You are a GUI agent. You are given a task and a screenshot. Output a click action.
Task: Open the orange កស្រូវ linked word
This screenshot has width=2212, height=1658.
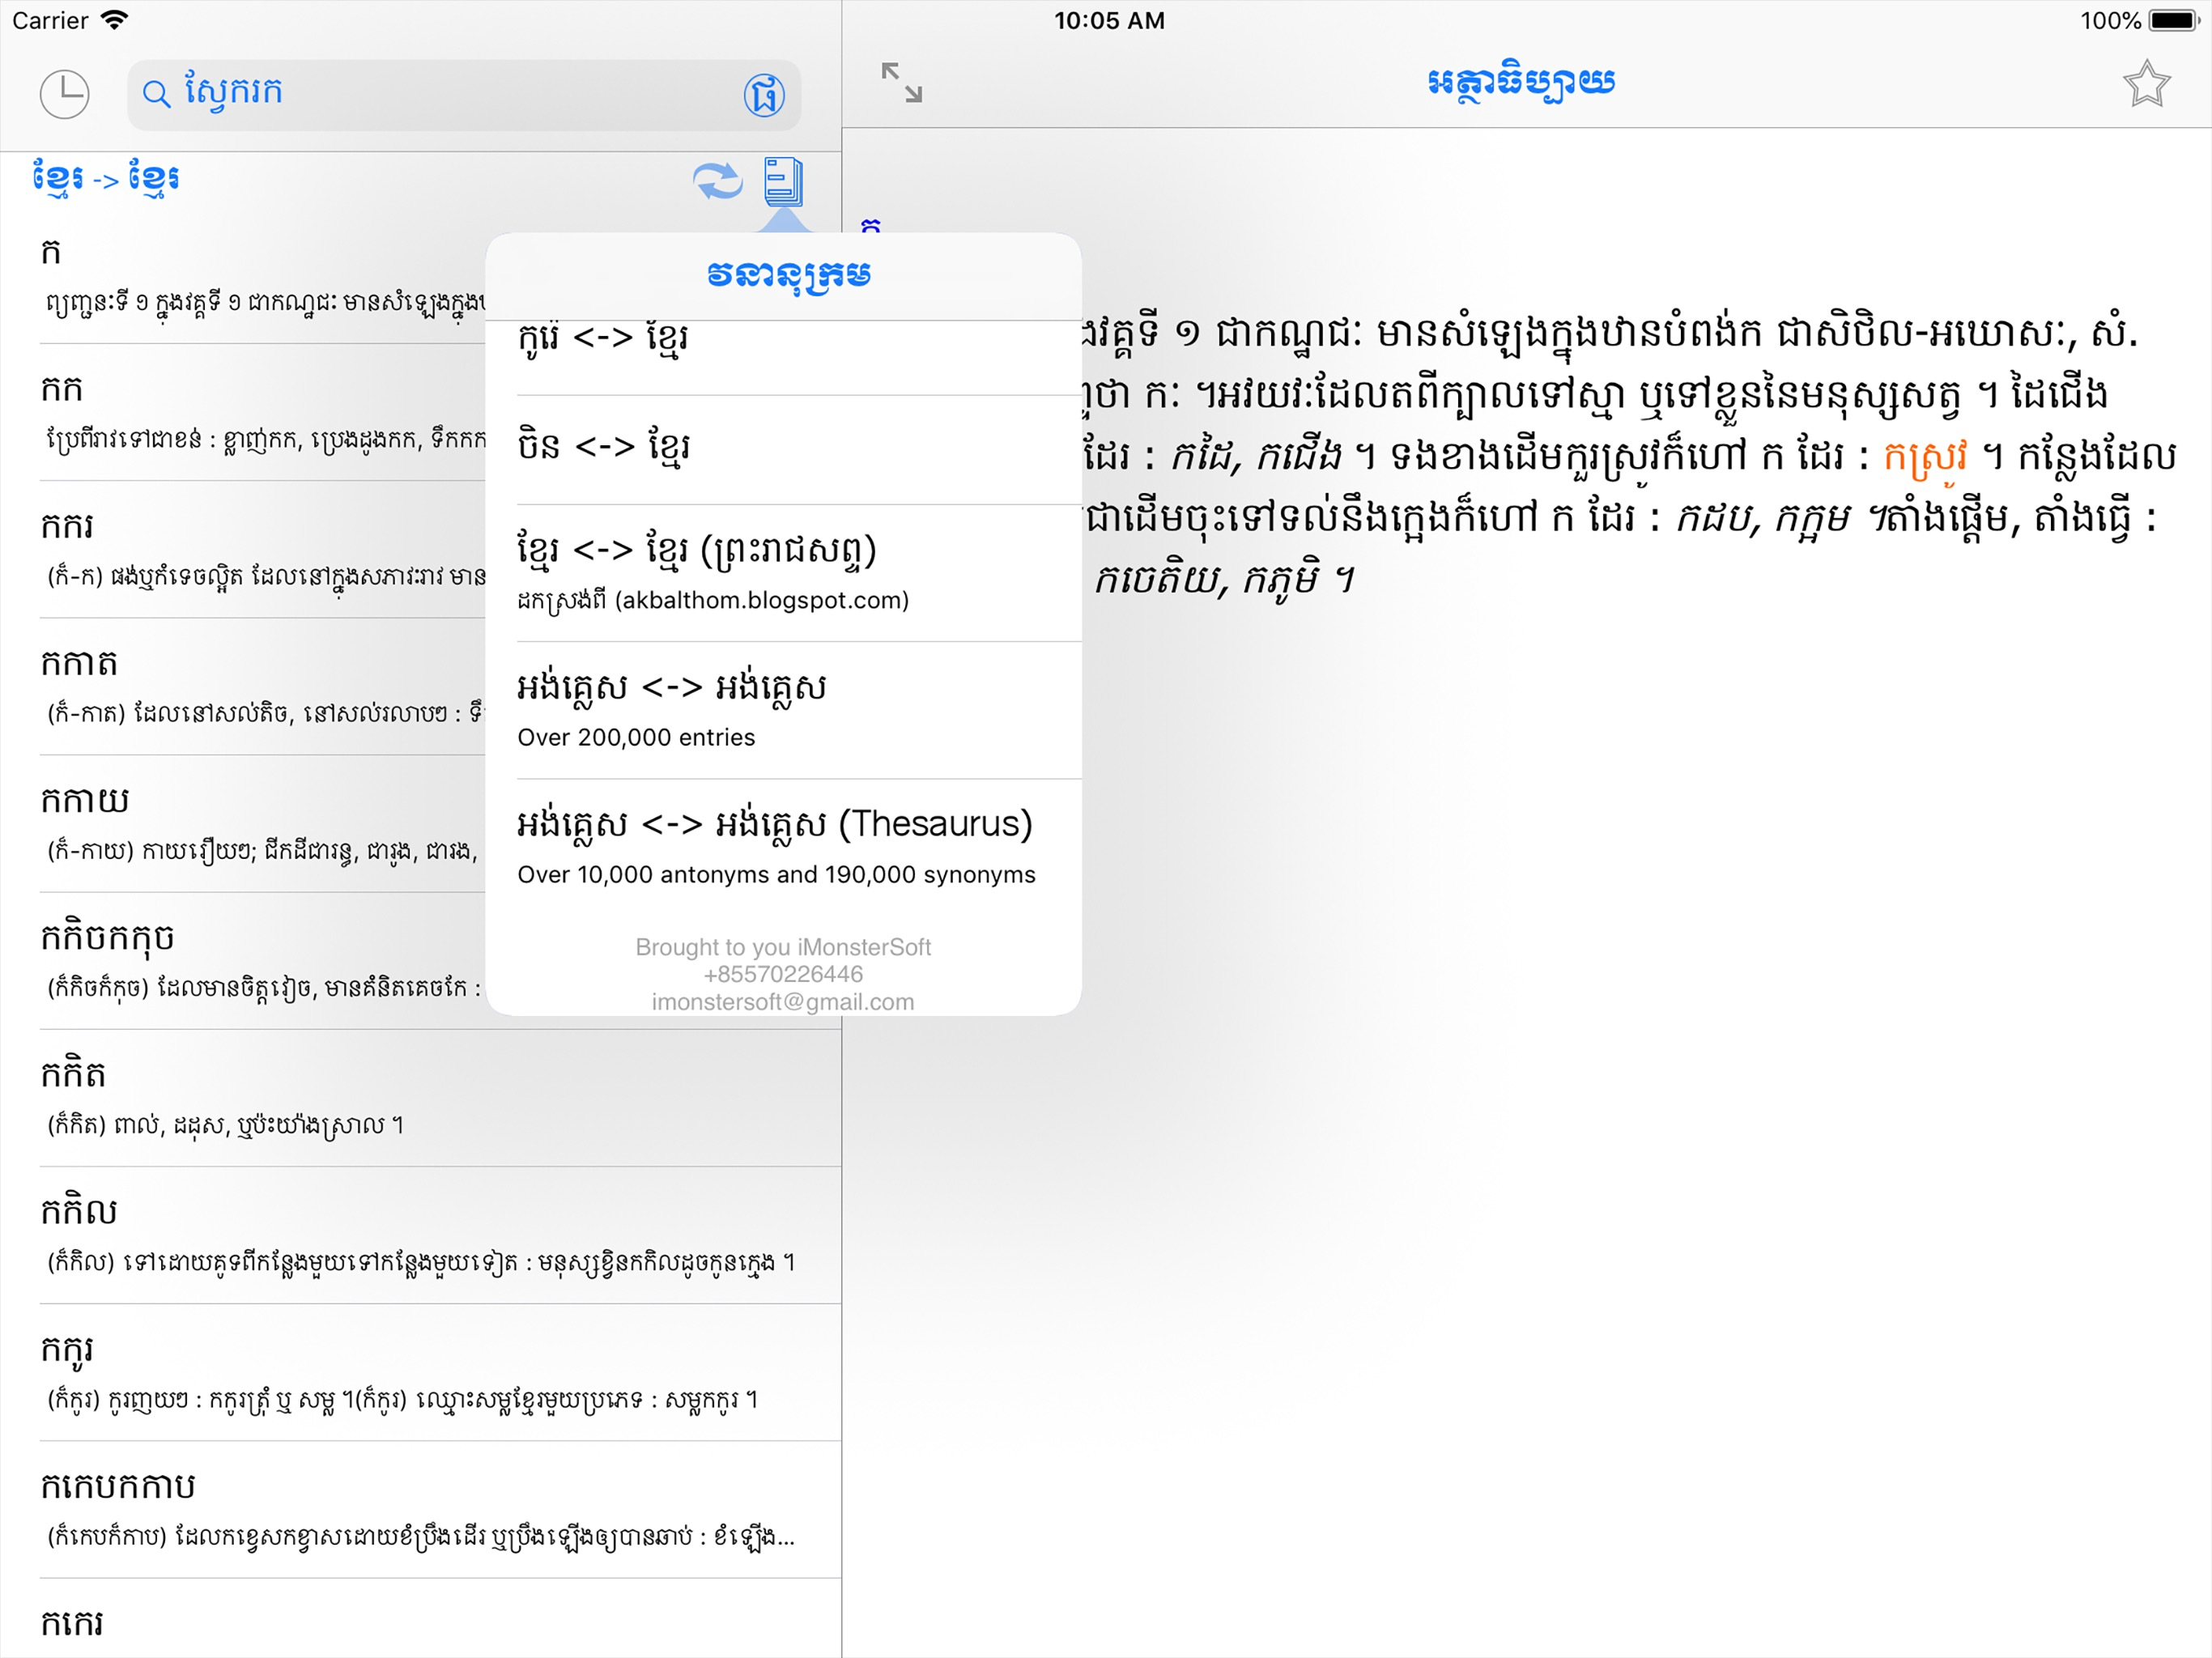(1925, 456)
